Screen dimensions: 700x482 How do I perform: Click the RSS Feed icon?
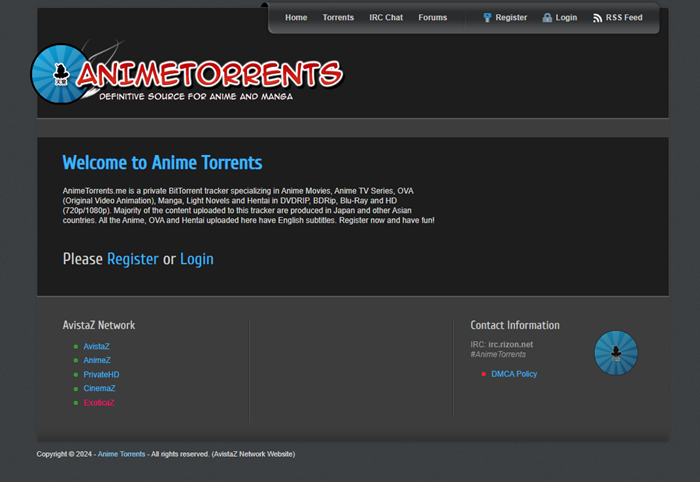pos(597,18)
